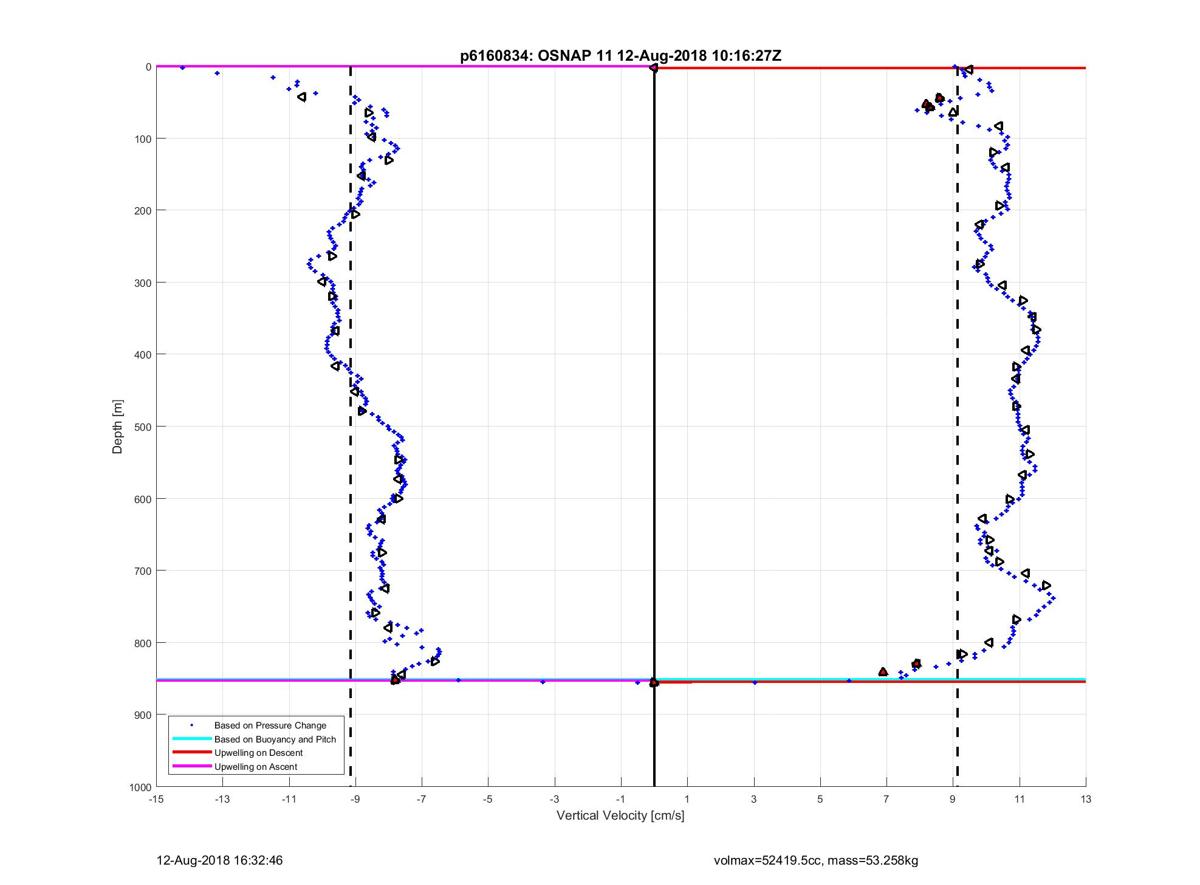Viewport: 1200px width, 885px height.
Task: Click the Depth [m] axis label
Action: pyautogui.click(x=118, y=427)
